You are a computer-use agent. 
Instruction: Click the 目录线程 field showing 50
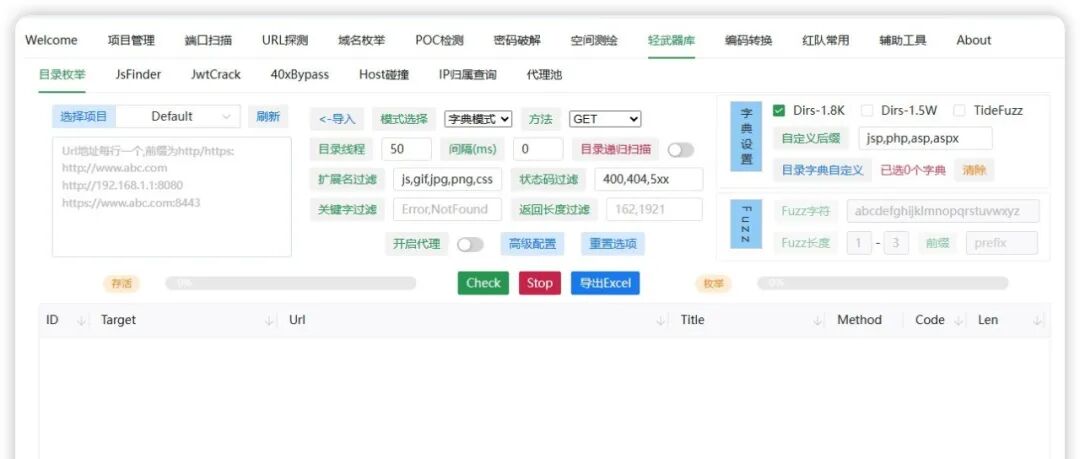coord(406,150)
